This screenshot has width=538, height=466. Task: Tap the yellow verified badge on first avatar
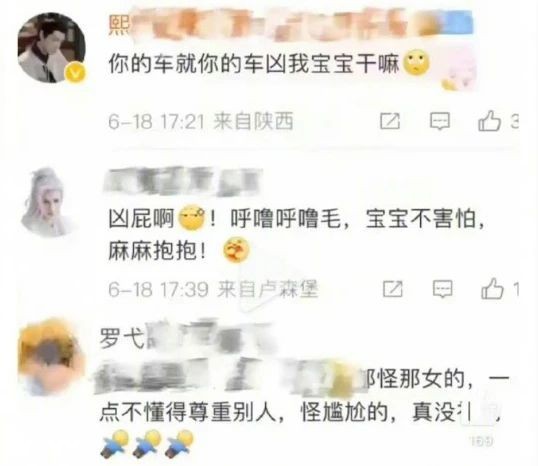75,72
